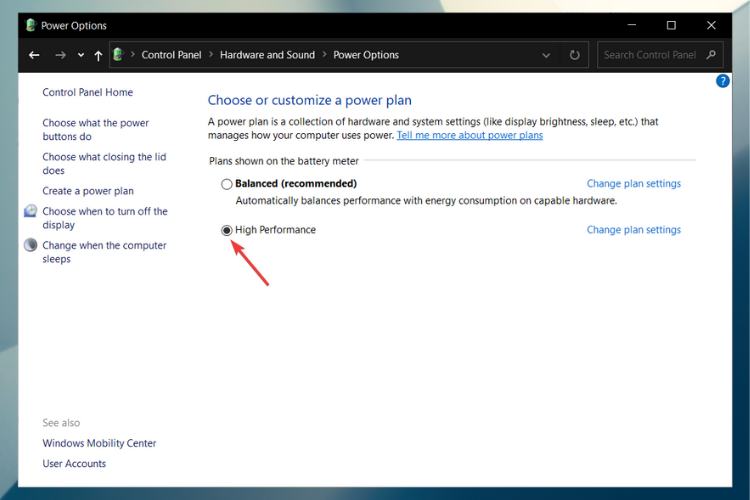The width and height of the screenshot is (750, 500).
Task: Go to Control Panel breadcrumb
Action: pos(172,55)
